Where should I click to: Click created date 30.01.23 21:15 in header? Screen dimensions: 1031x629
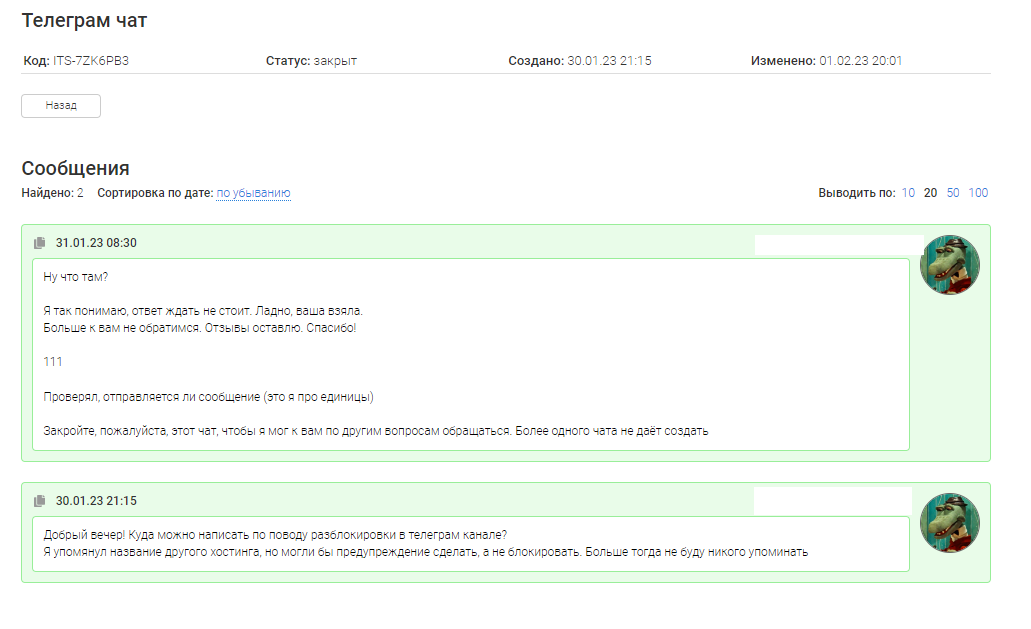pyautogui.click(x=609, y=61)
